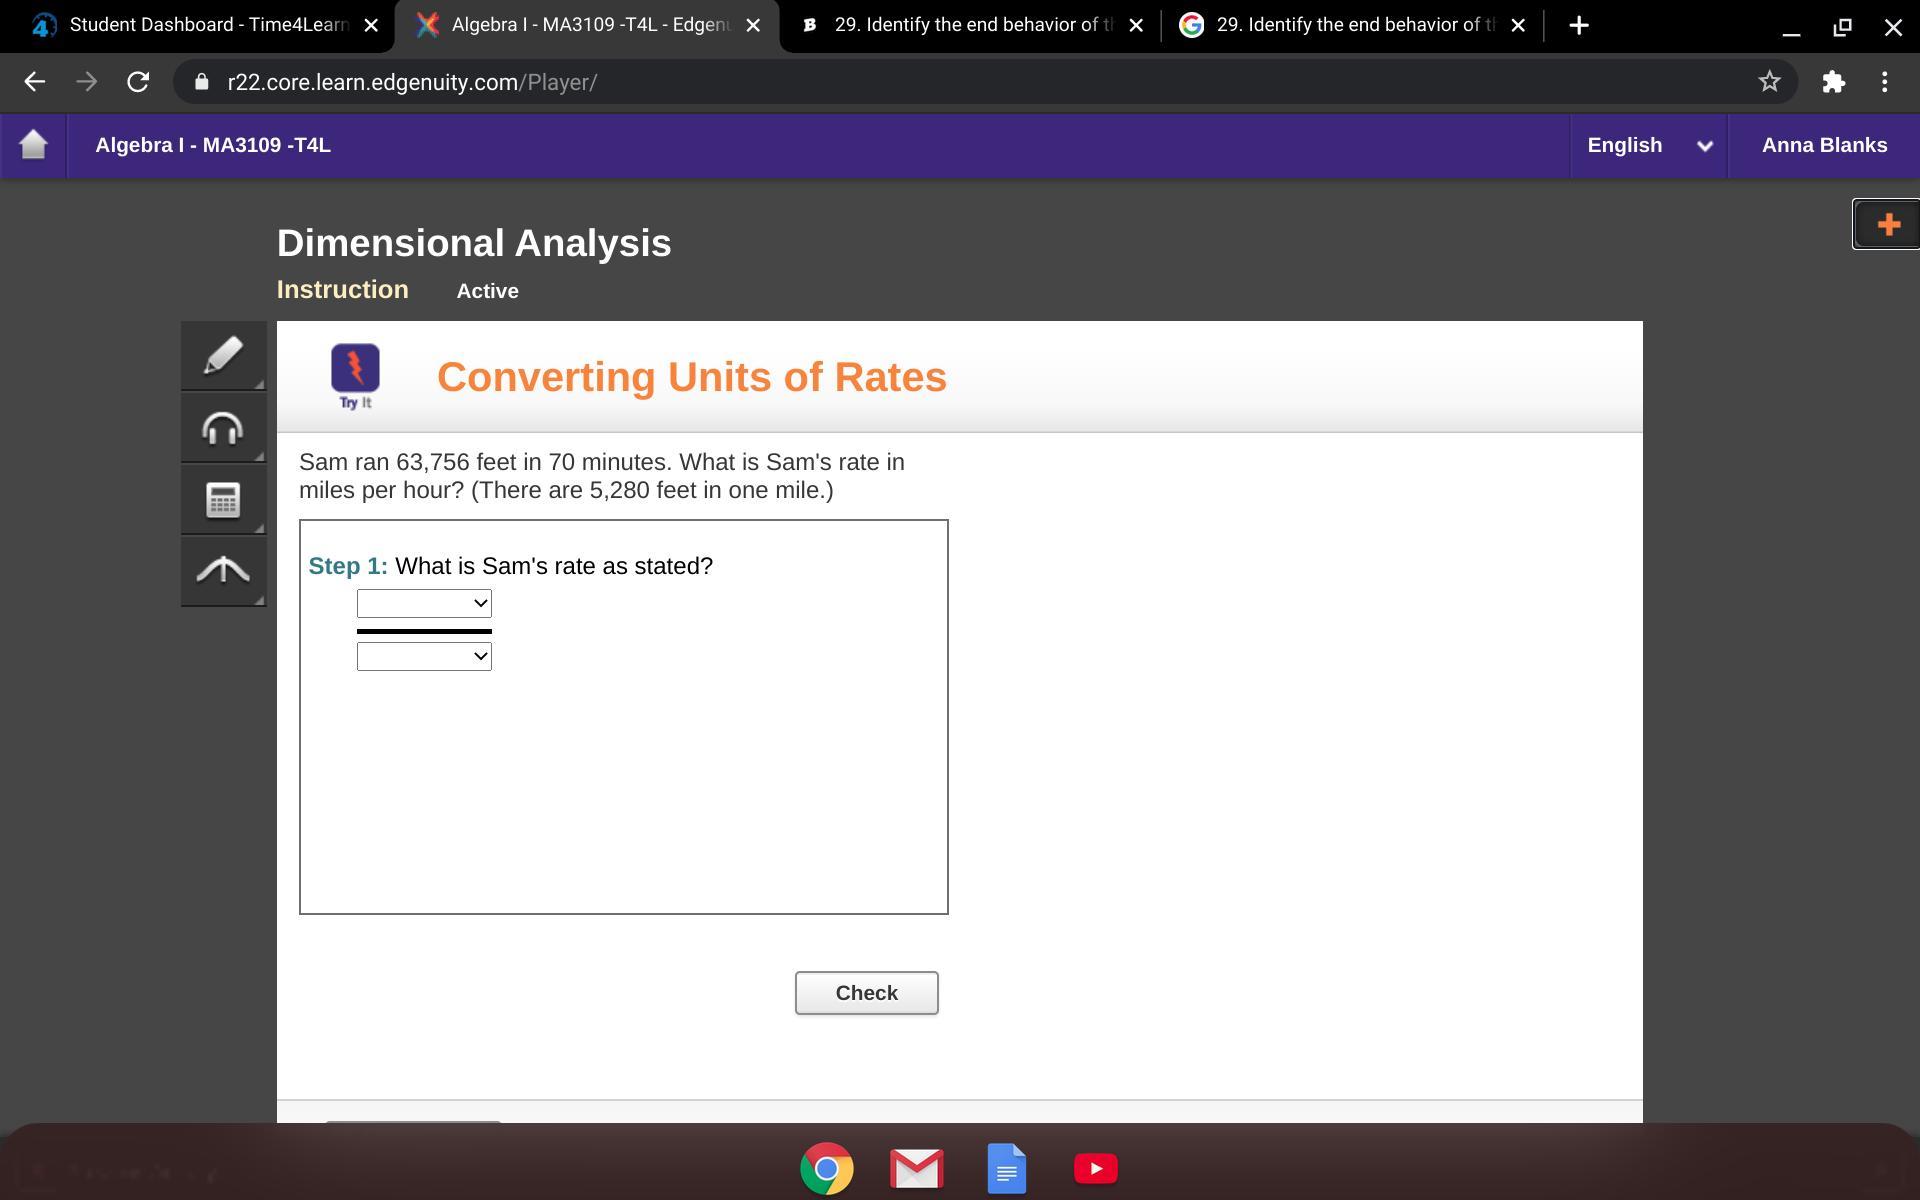Reload the current page

138,82
